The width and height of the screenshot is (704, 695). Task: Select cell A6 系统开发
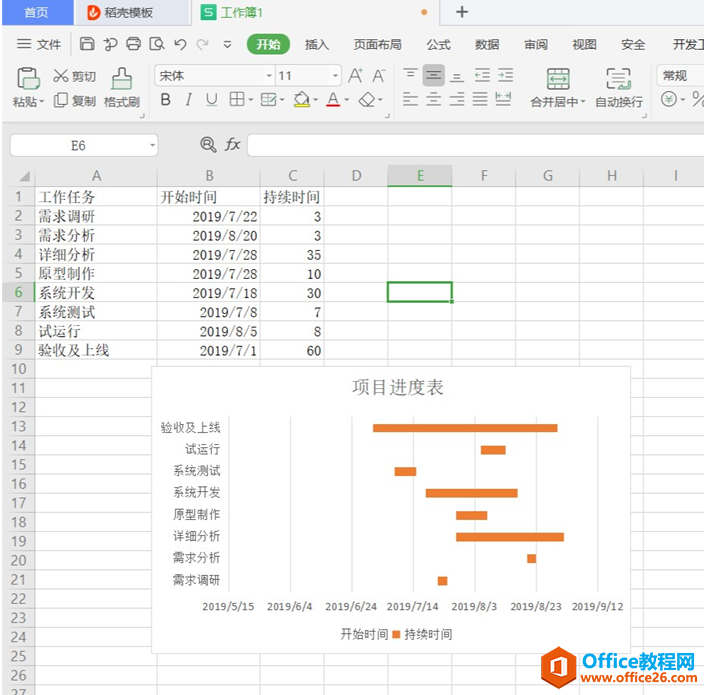click(x=96, y=293)
